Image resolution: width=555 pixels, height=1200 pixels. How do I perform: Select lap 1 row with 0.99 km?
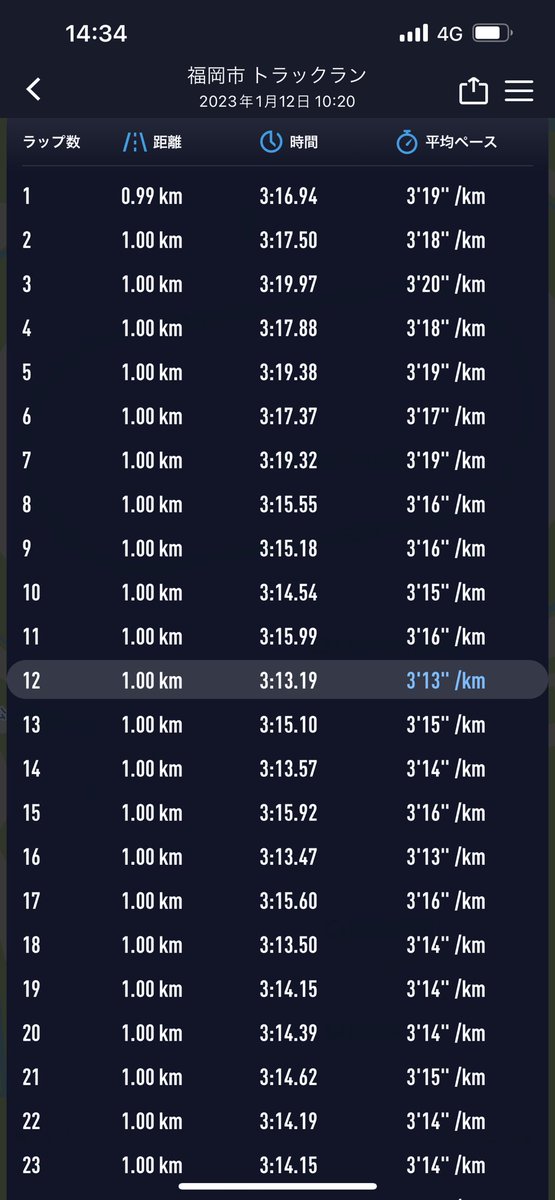(x=277, y=196)
